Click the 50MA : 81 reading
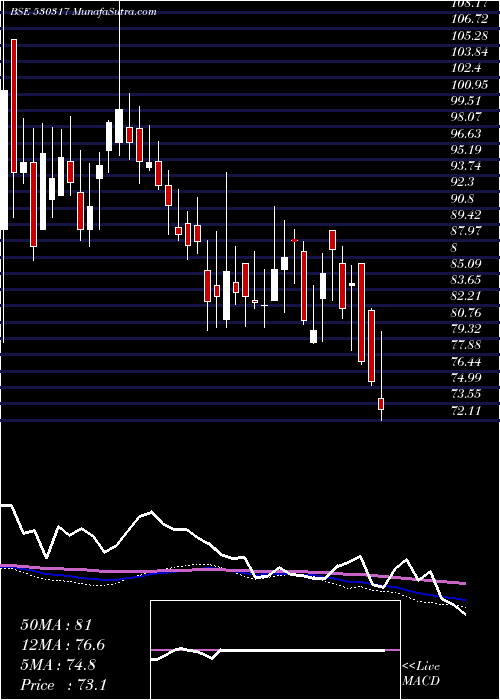 tap(56, 625)
